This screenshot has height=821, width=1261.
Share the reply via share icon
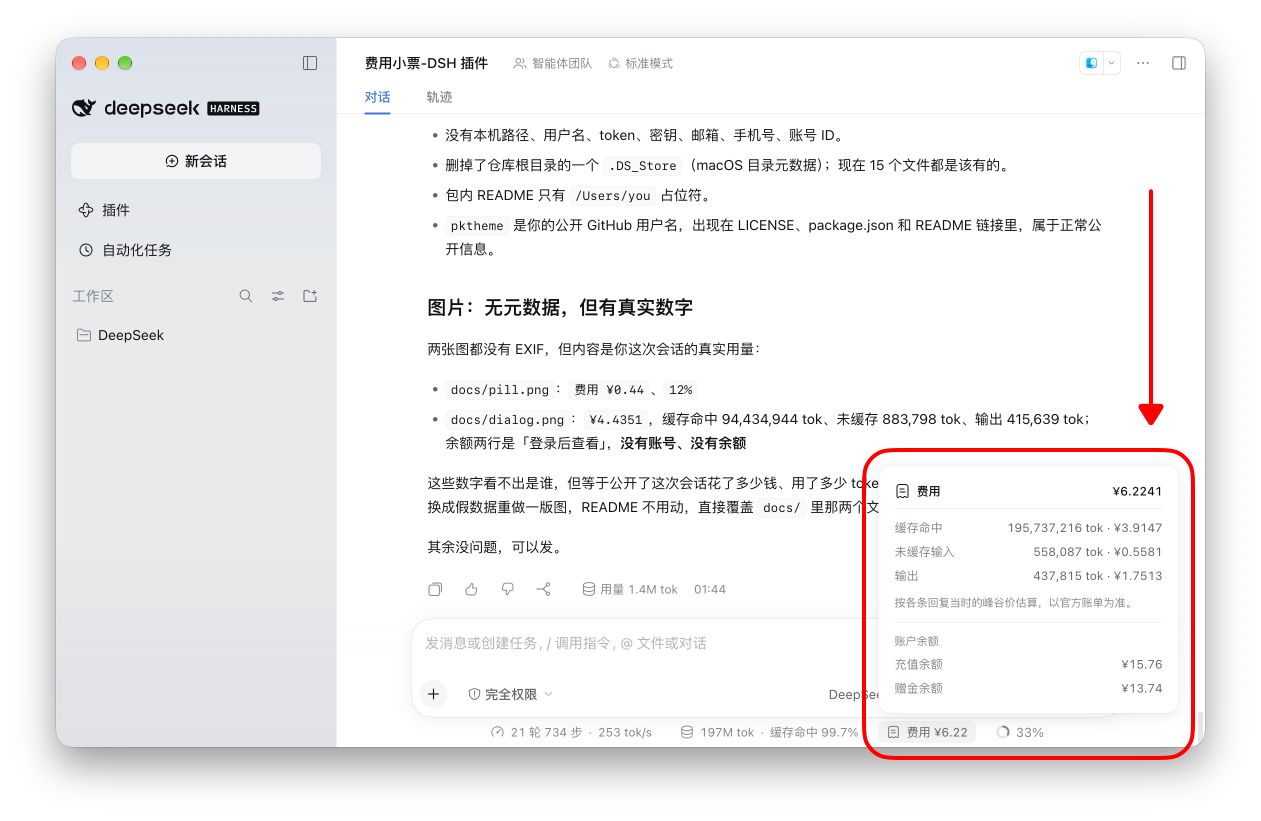[x=543, y=589]
